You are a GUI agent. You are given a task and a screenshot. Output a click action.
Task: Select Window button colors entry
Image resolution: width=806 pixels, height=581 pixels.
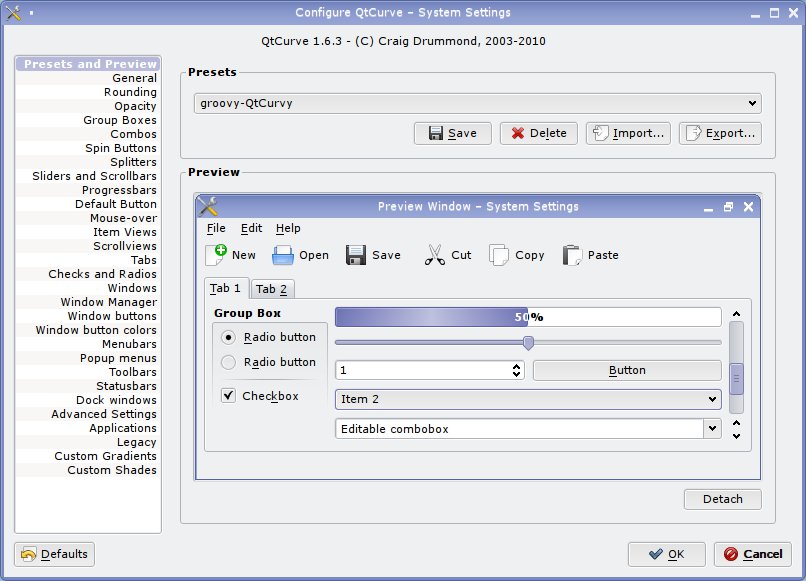click(x=88, y=330)
